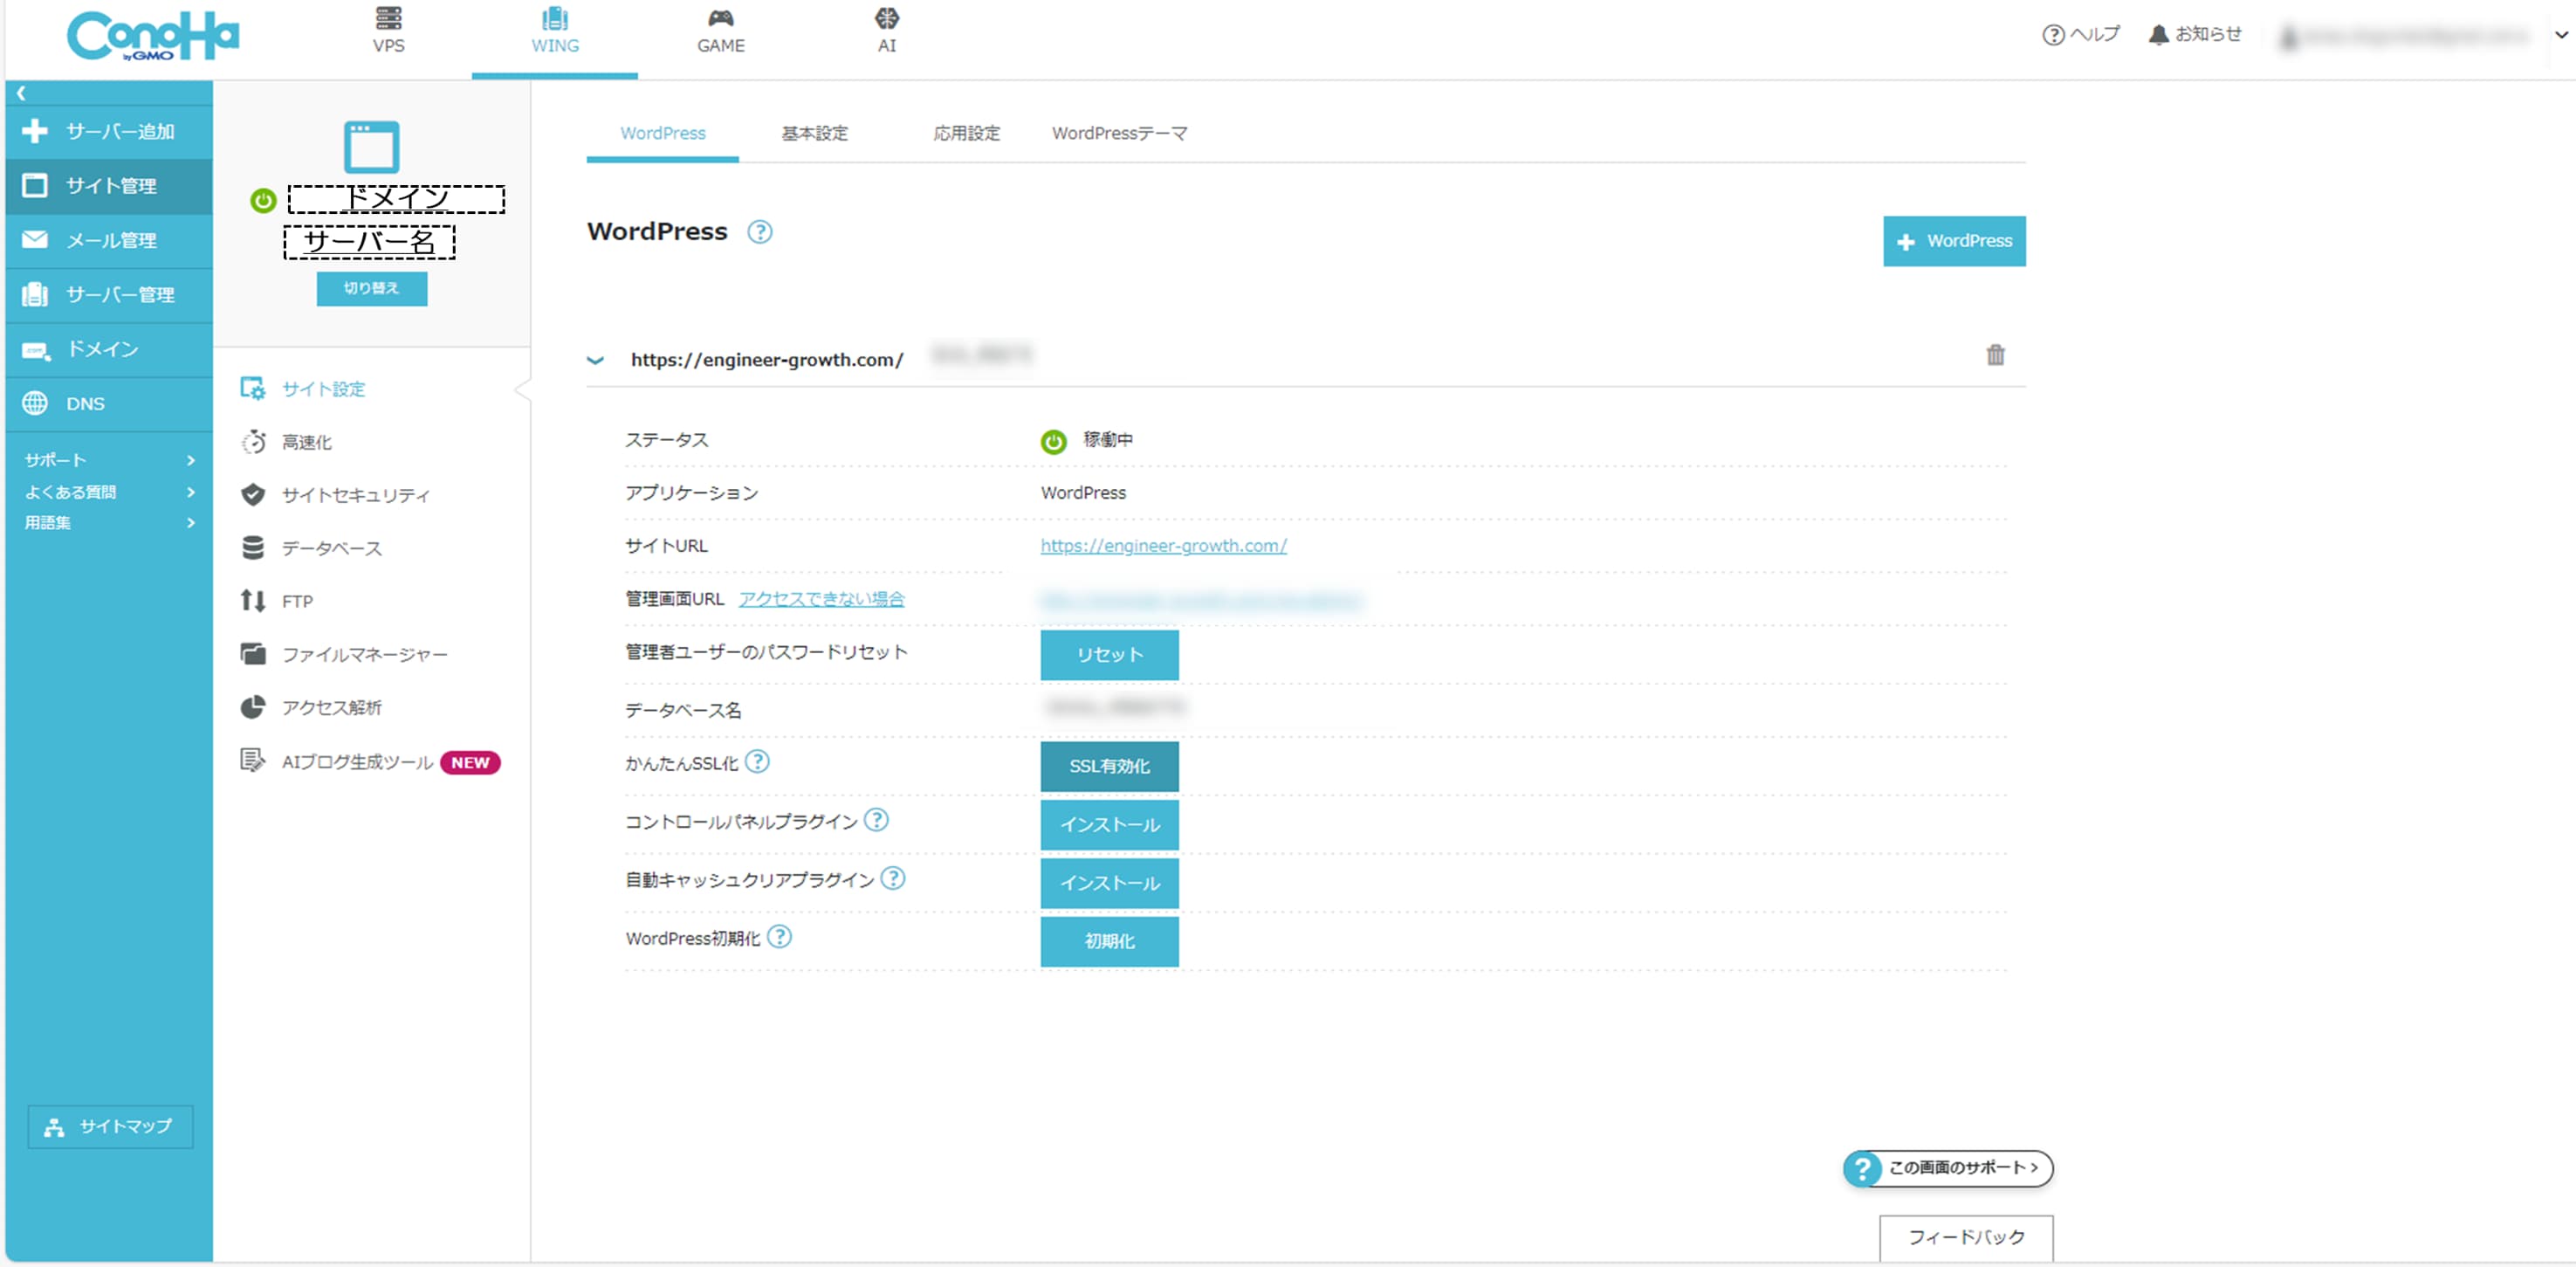Open AIブログ生成ツール
Image resolution: width=2576 pixels, height=1267 pixels.
357,762
